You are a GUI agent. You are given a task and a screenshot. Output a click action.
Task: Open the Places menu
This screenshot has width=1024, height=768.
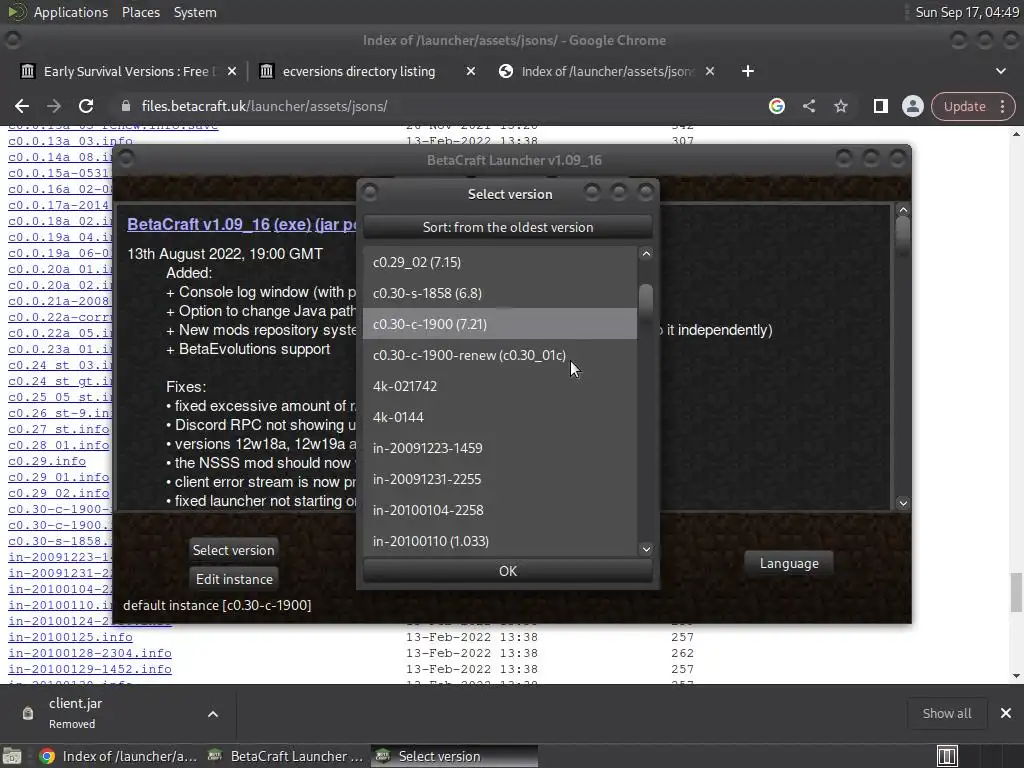(x=140, y=12)
